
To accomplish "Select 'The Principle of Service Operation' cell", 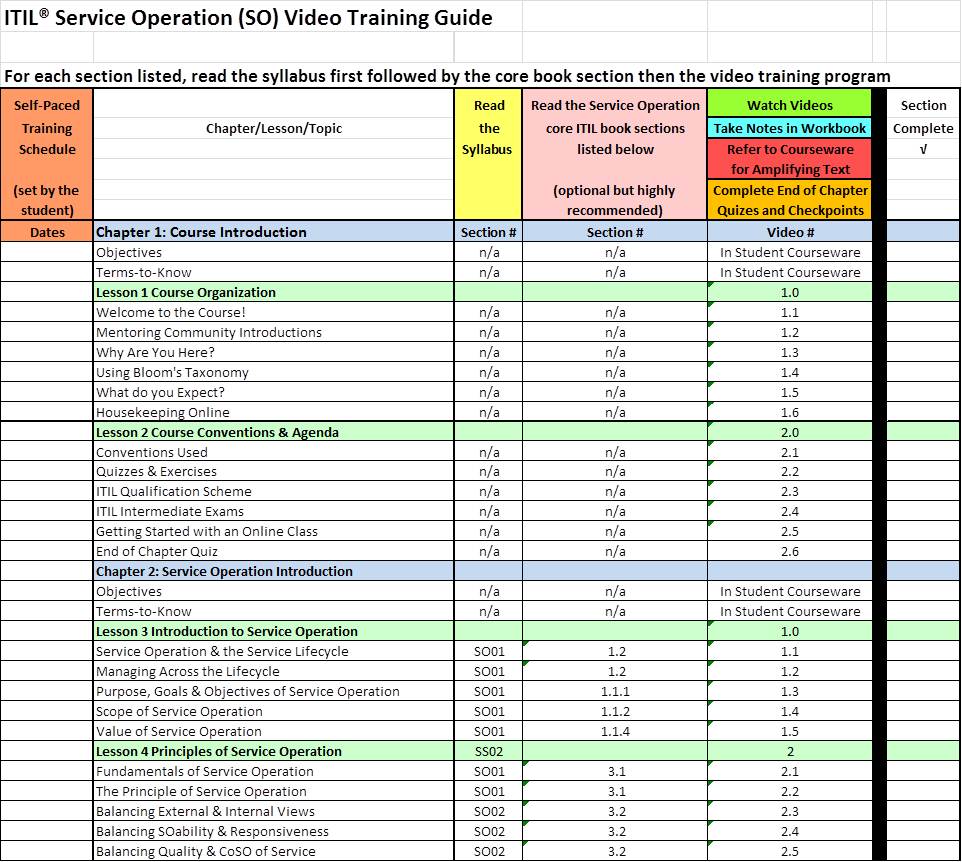I will pos(274,791).
